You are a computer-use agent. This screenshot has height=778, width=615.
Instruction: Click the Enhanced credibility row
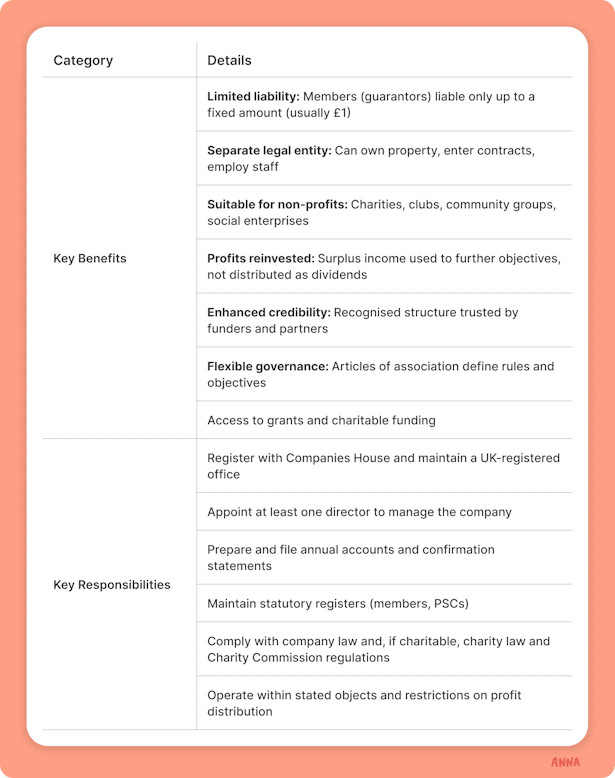point(384,321)
